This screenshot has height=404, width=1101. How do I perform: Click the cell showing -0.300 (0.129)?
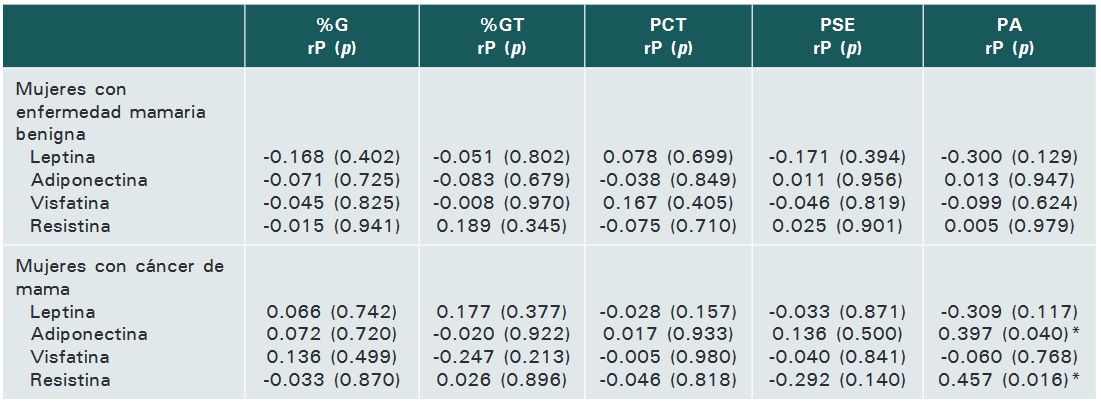[x=1008, y=157]
